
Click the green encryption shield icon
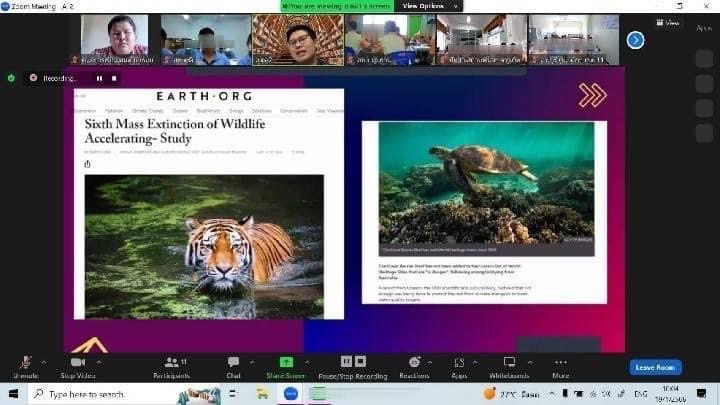coord(11,78)
